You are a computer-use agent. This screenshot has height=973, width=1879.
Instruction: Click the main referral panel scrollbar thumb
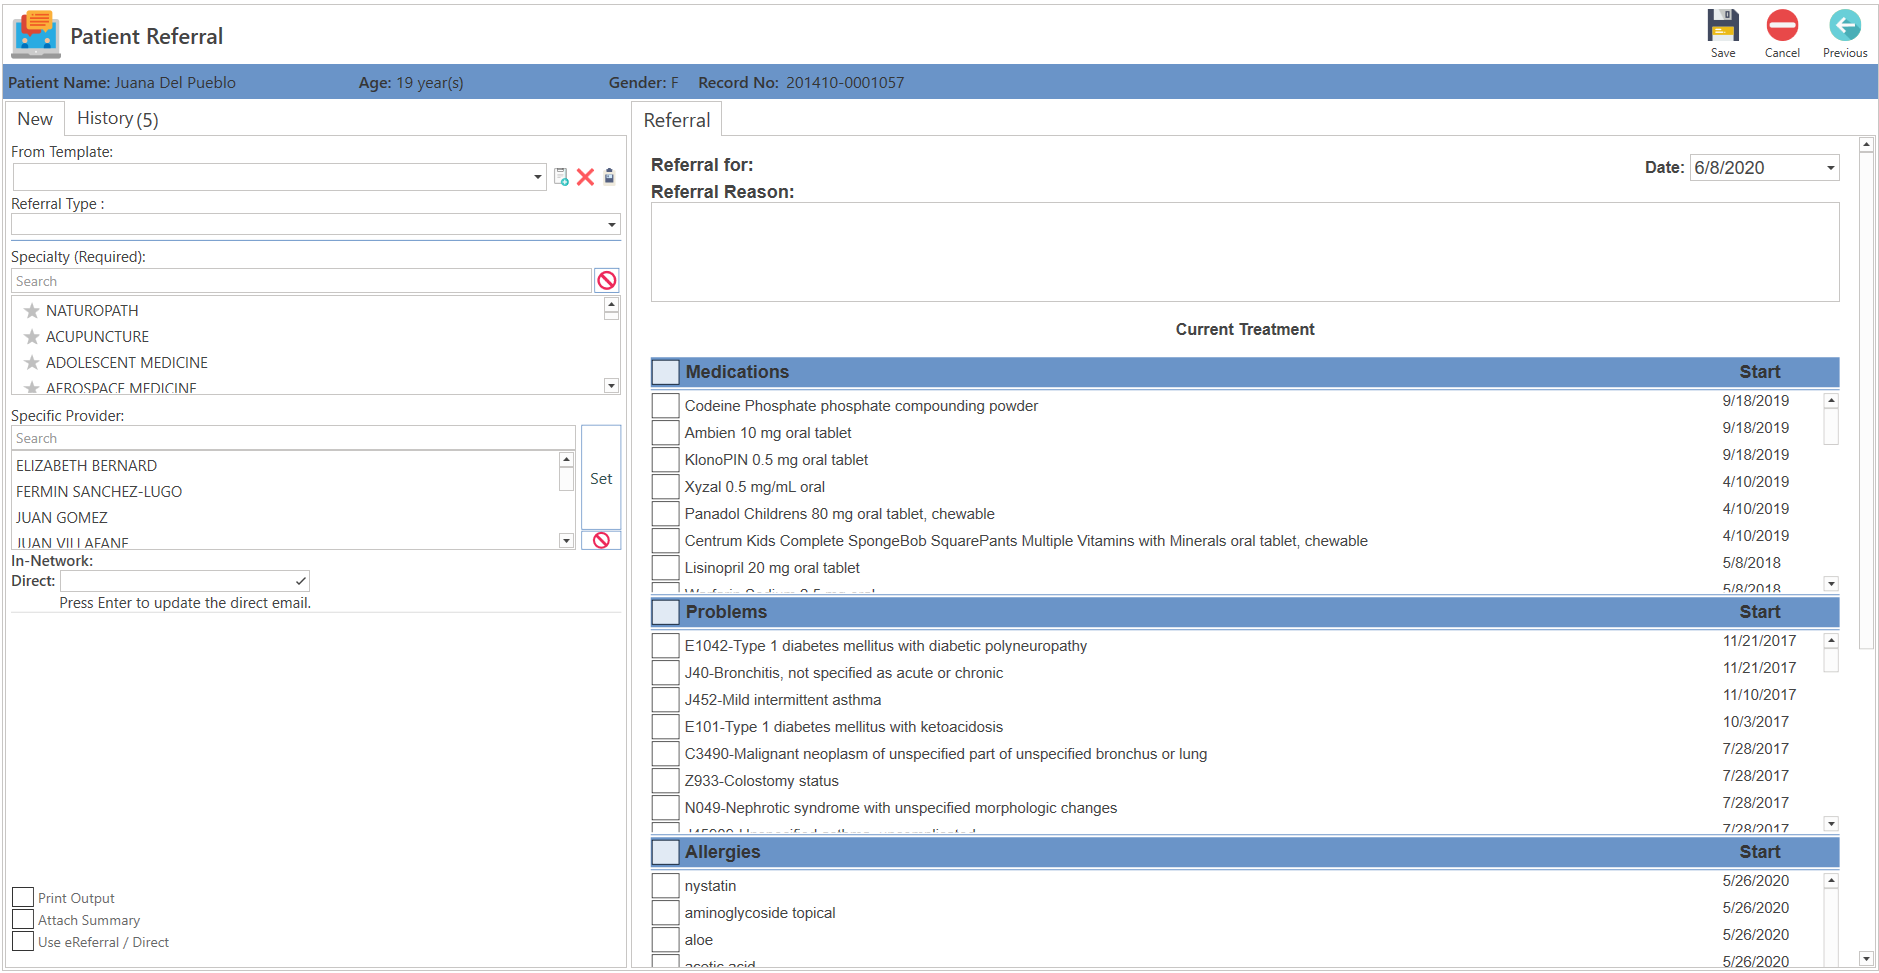pos(1866,401)
